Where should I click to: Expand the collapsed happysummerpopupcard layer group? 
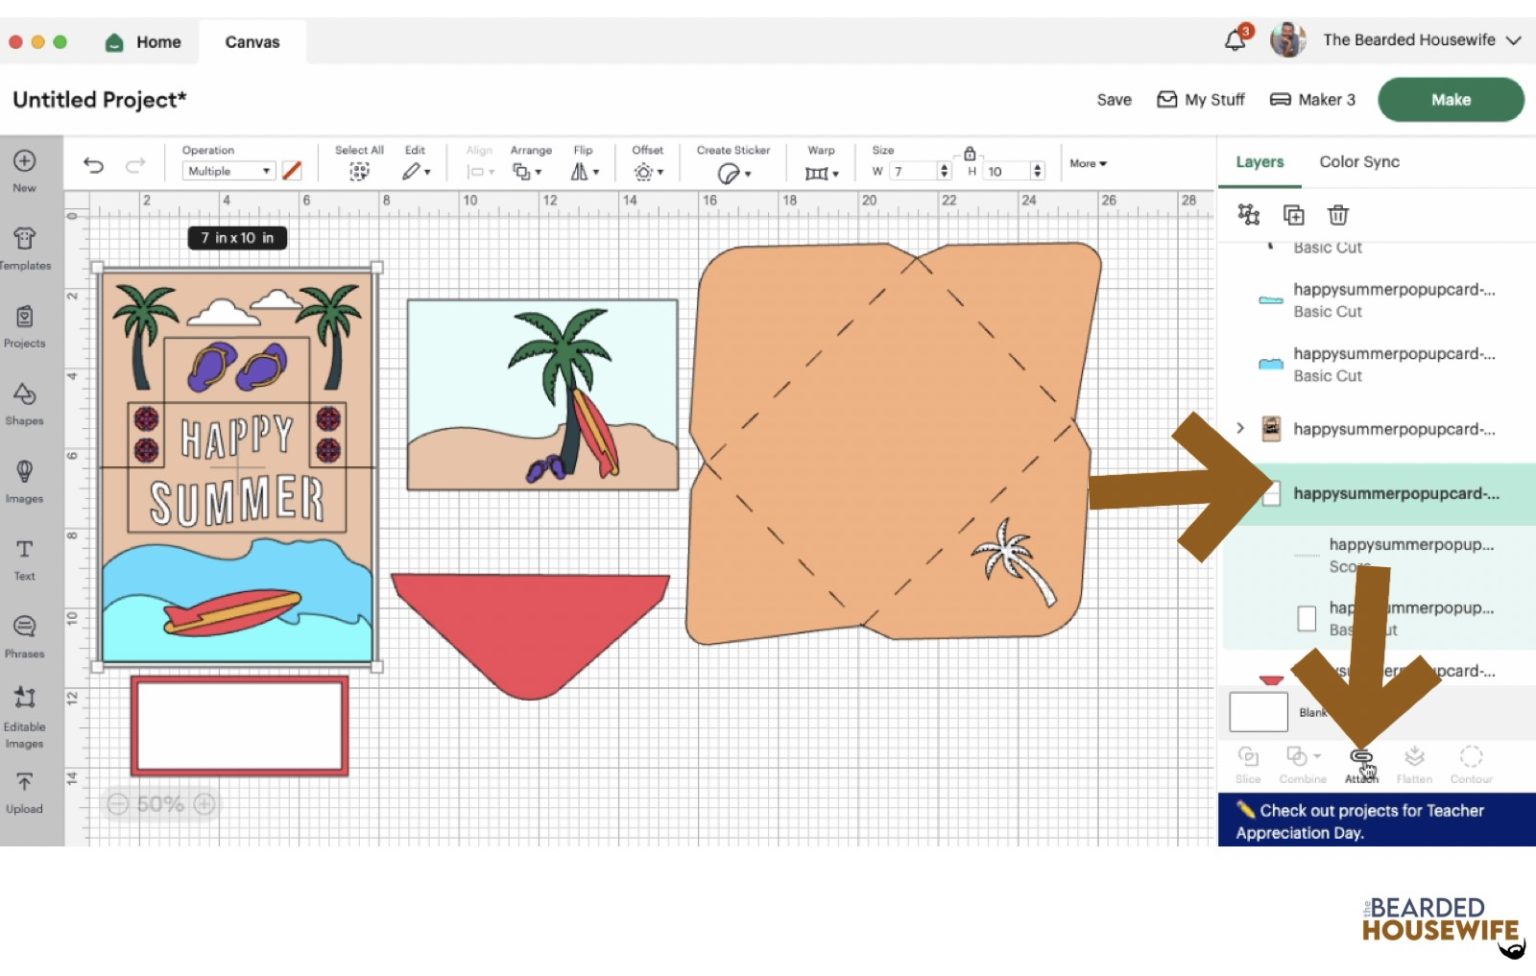[1240, 428]
